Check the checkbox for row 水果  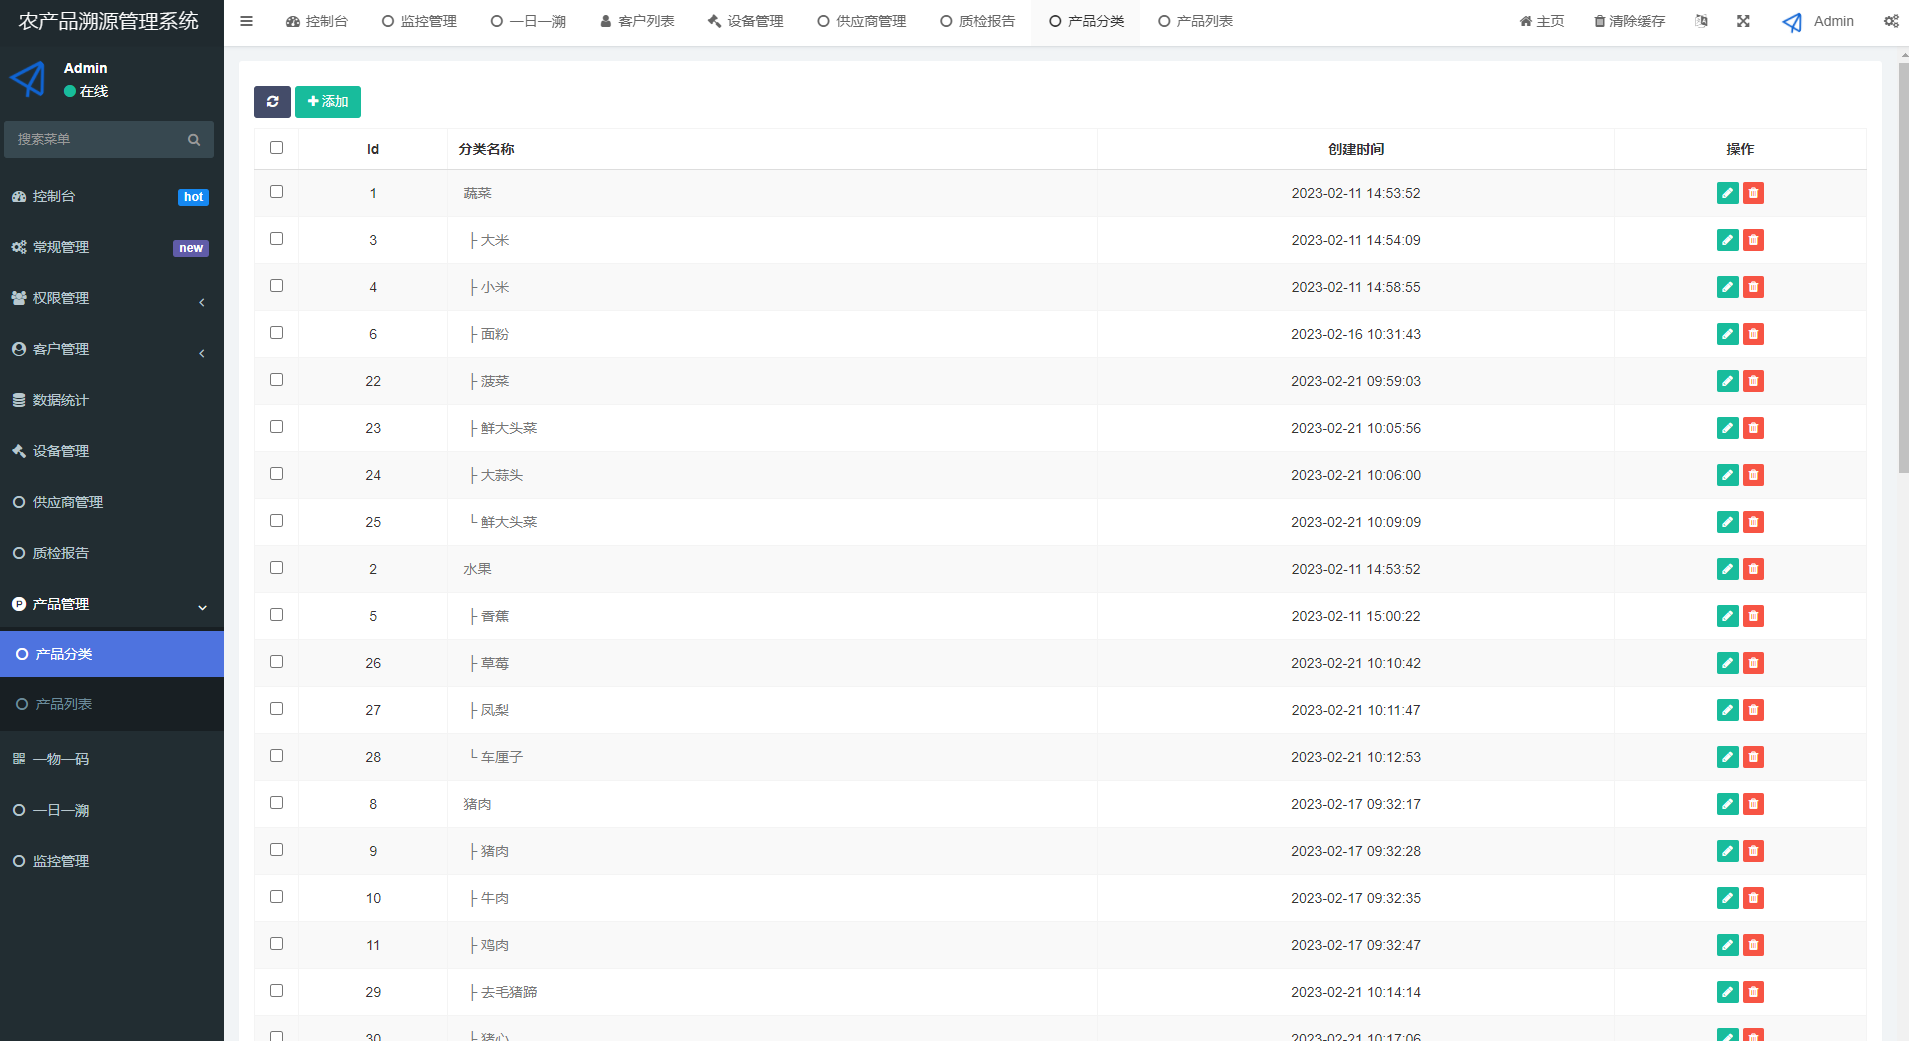[277, 567]
